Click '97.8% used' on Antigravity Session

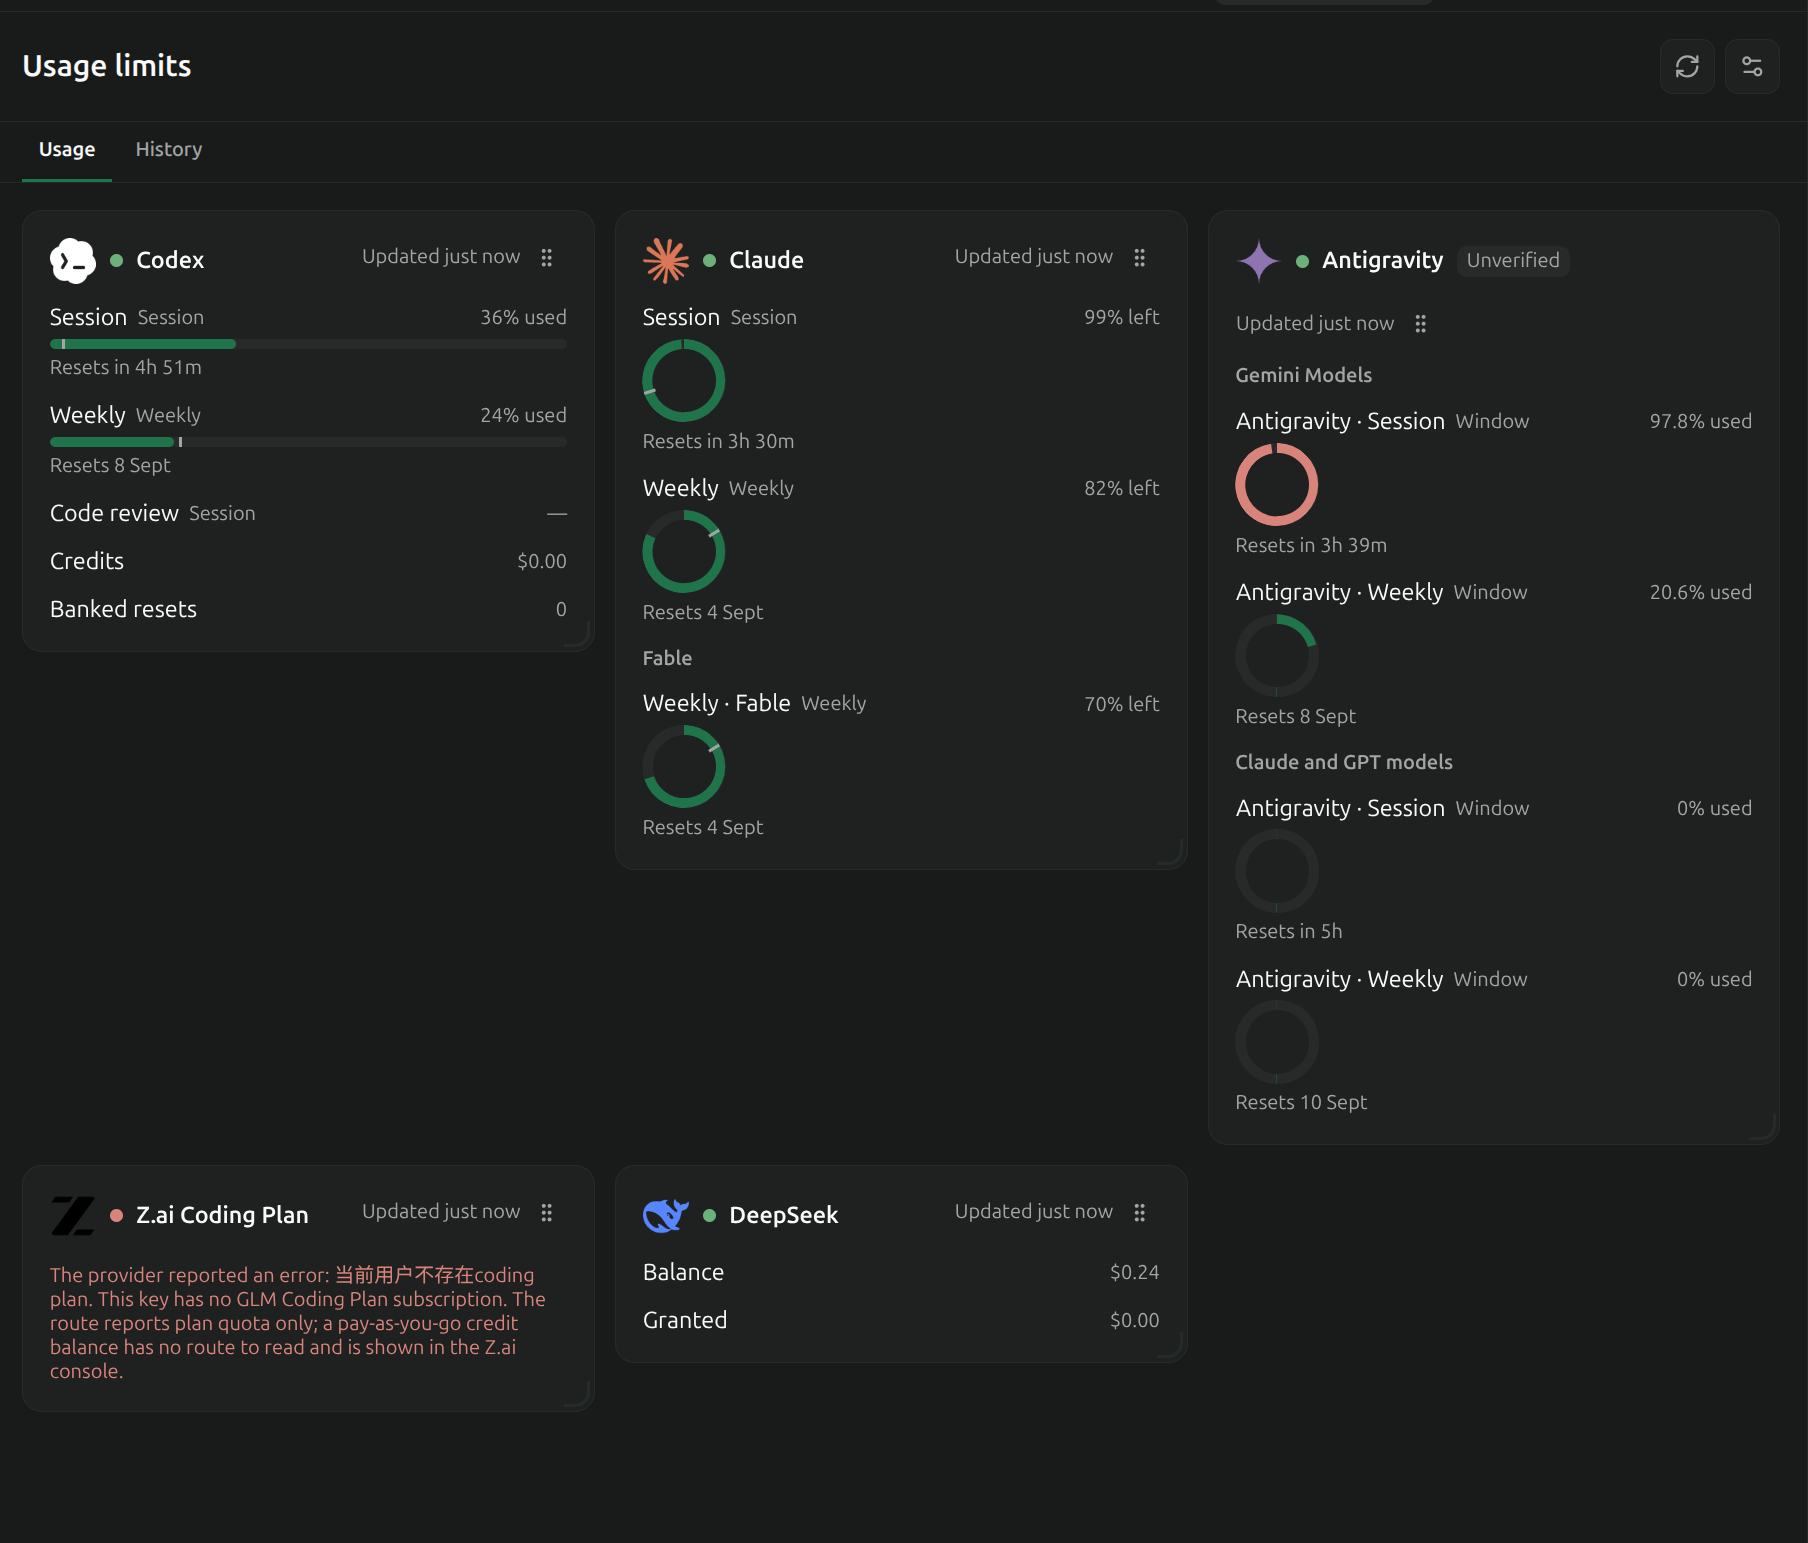click(x=1701, y=421)
